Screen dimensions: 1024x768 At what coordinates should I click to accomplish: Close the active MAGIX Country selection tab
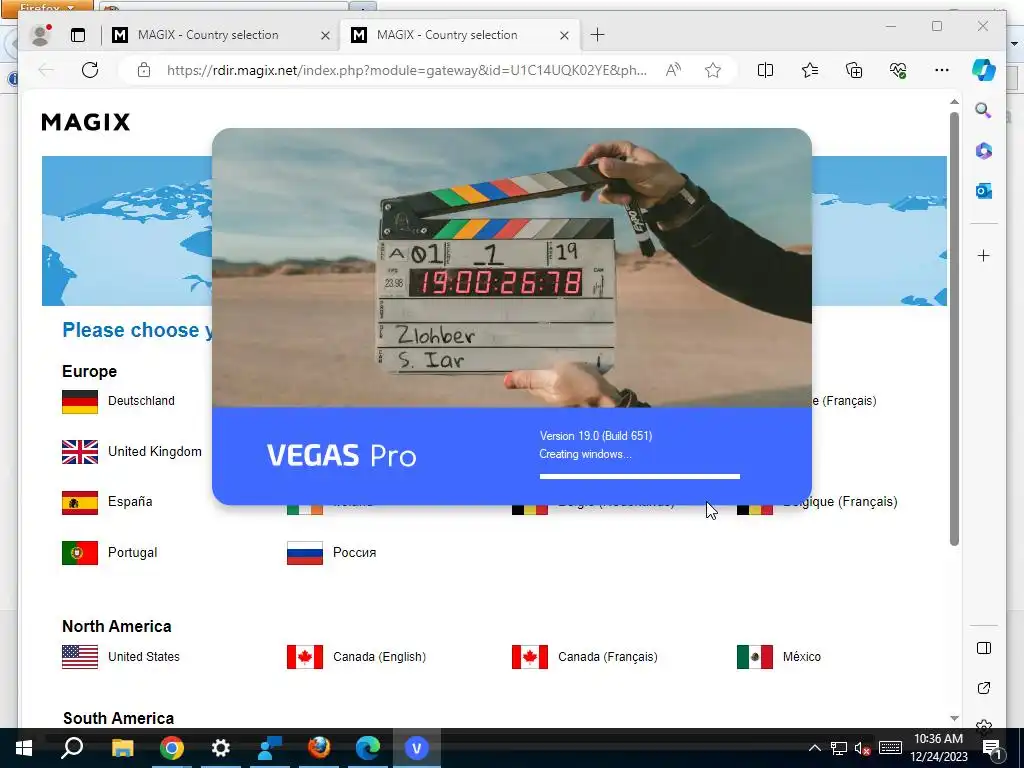click(564, 35)
